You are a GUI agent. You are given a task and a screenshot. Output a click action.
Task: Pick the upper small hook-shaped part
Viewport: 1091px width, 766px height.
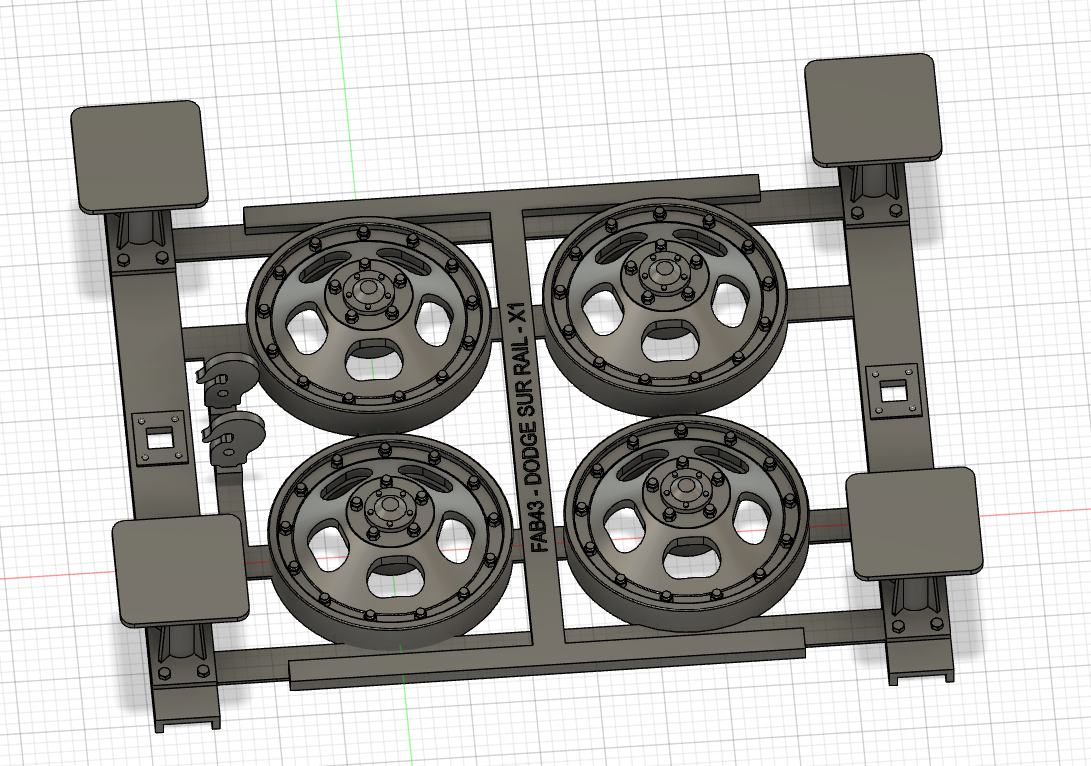click(226, 378)
